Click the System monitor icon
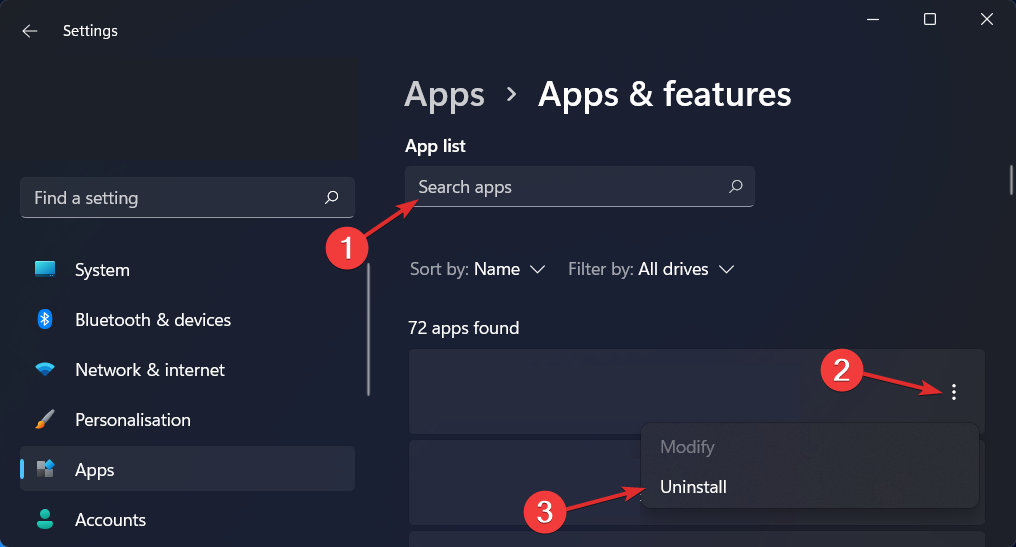1016x547 pixels. coord(45,270)
